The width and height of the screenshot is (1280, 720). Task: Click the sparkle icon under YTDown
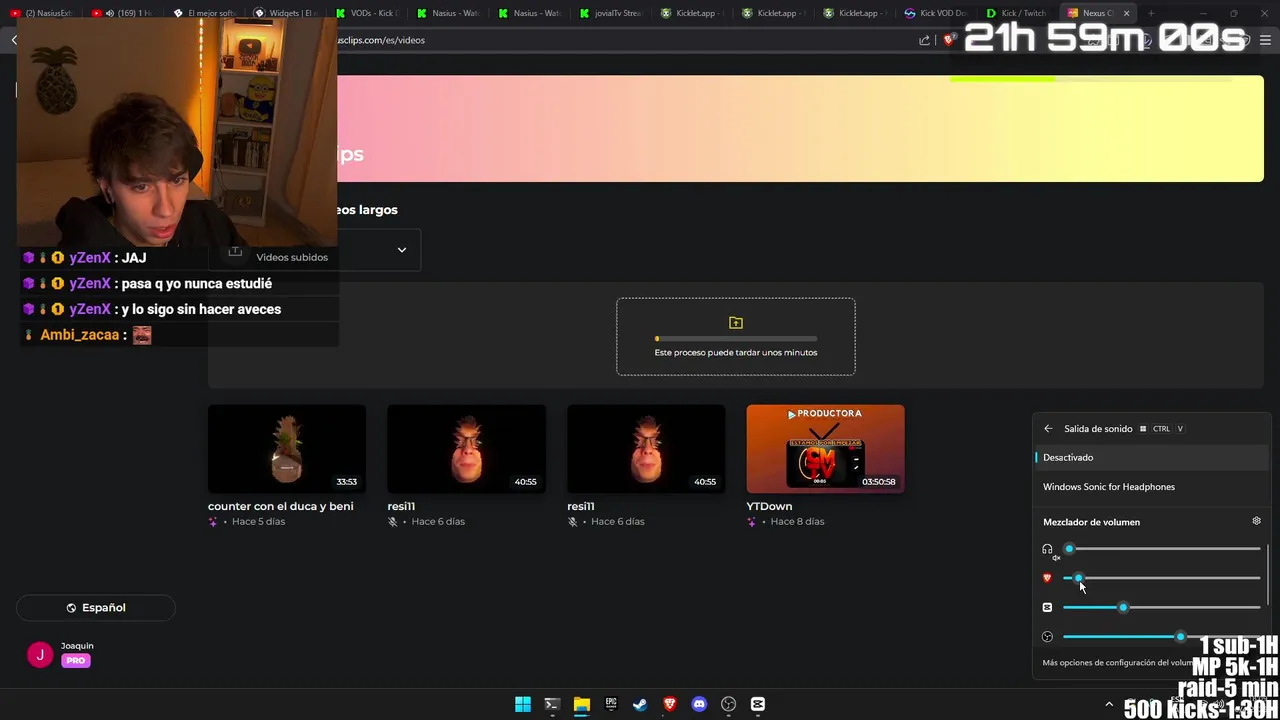click(752, 522)
